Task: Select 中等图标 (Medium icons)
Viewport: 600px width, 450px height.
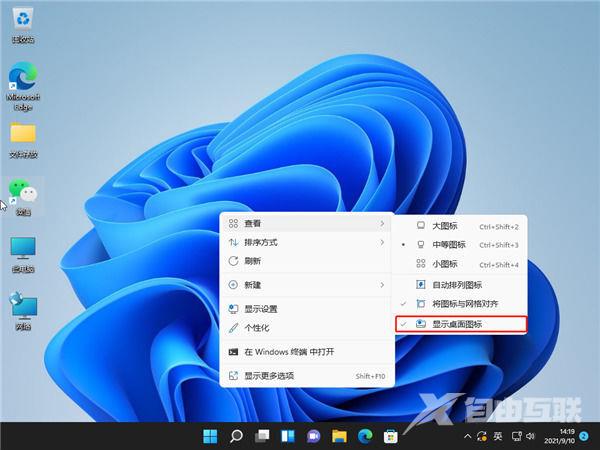Action: 461,245
